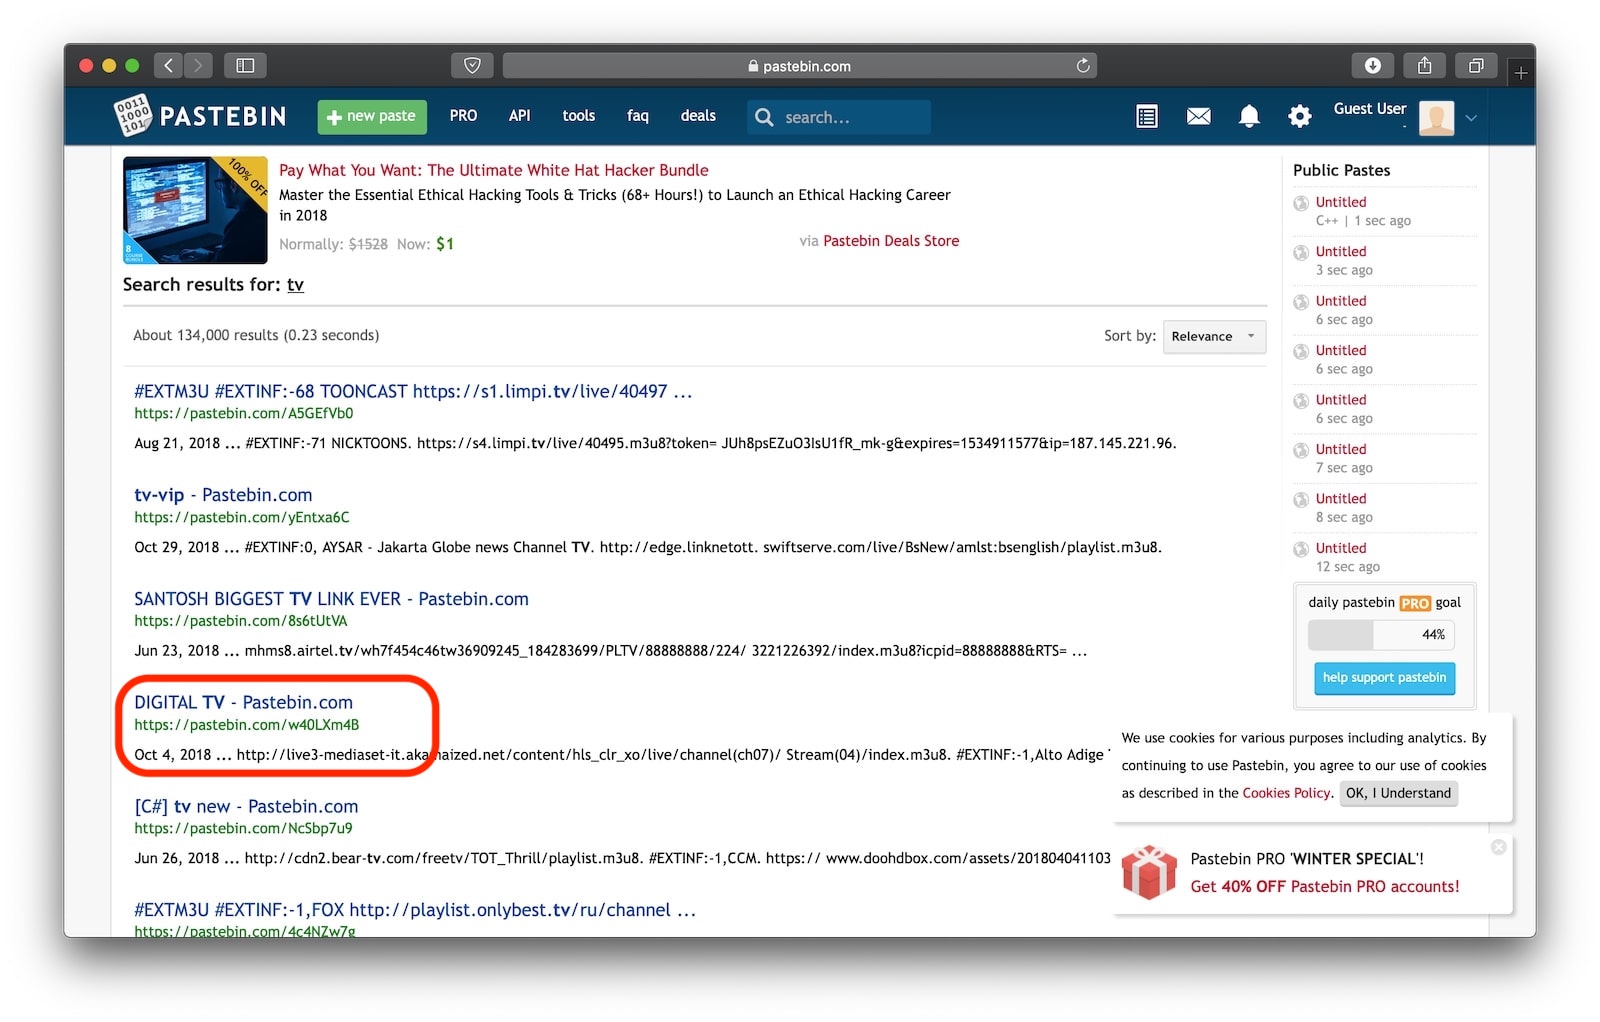
Task: Toggle the Safari sidebar button
Action: point(245,66)
